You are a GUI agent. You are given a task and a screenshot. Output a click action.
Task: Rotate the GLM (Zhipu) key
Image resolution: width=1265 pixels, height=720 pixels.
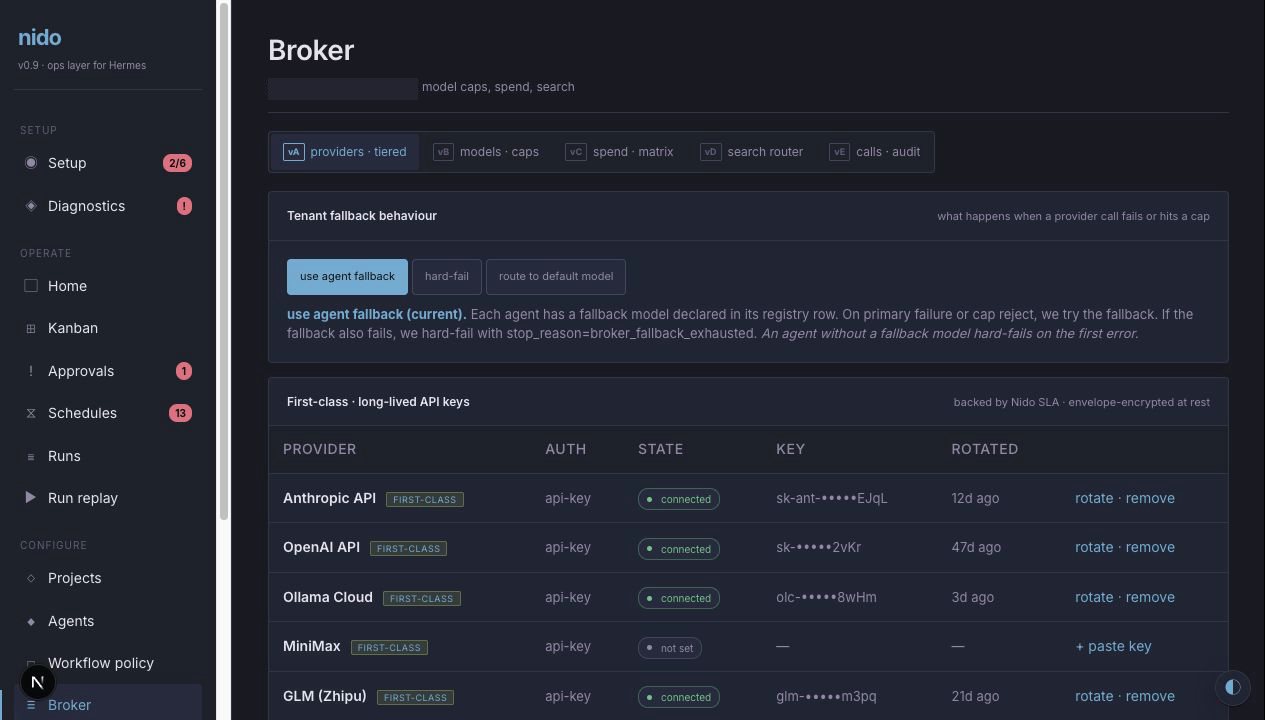[x=1094, y=696]
